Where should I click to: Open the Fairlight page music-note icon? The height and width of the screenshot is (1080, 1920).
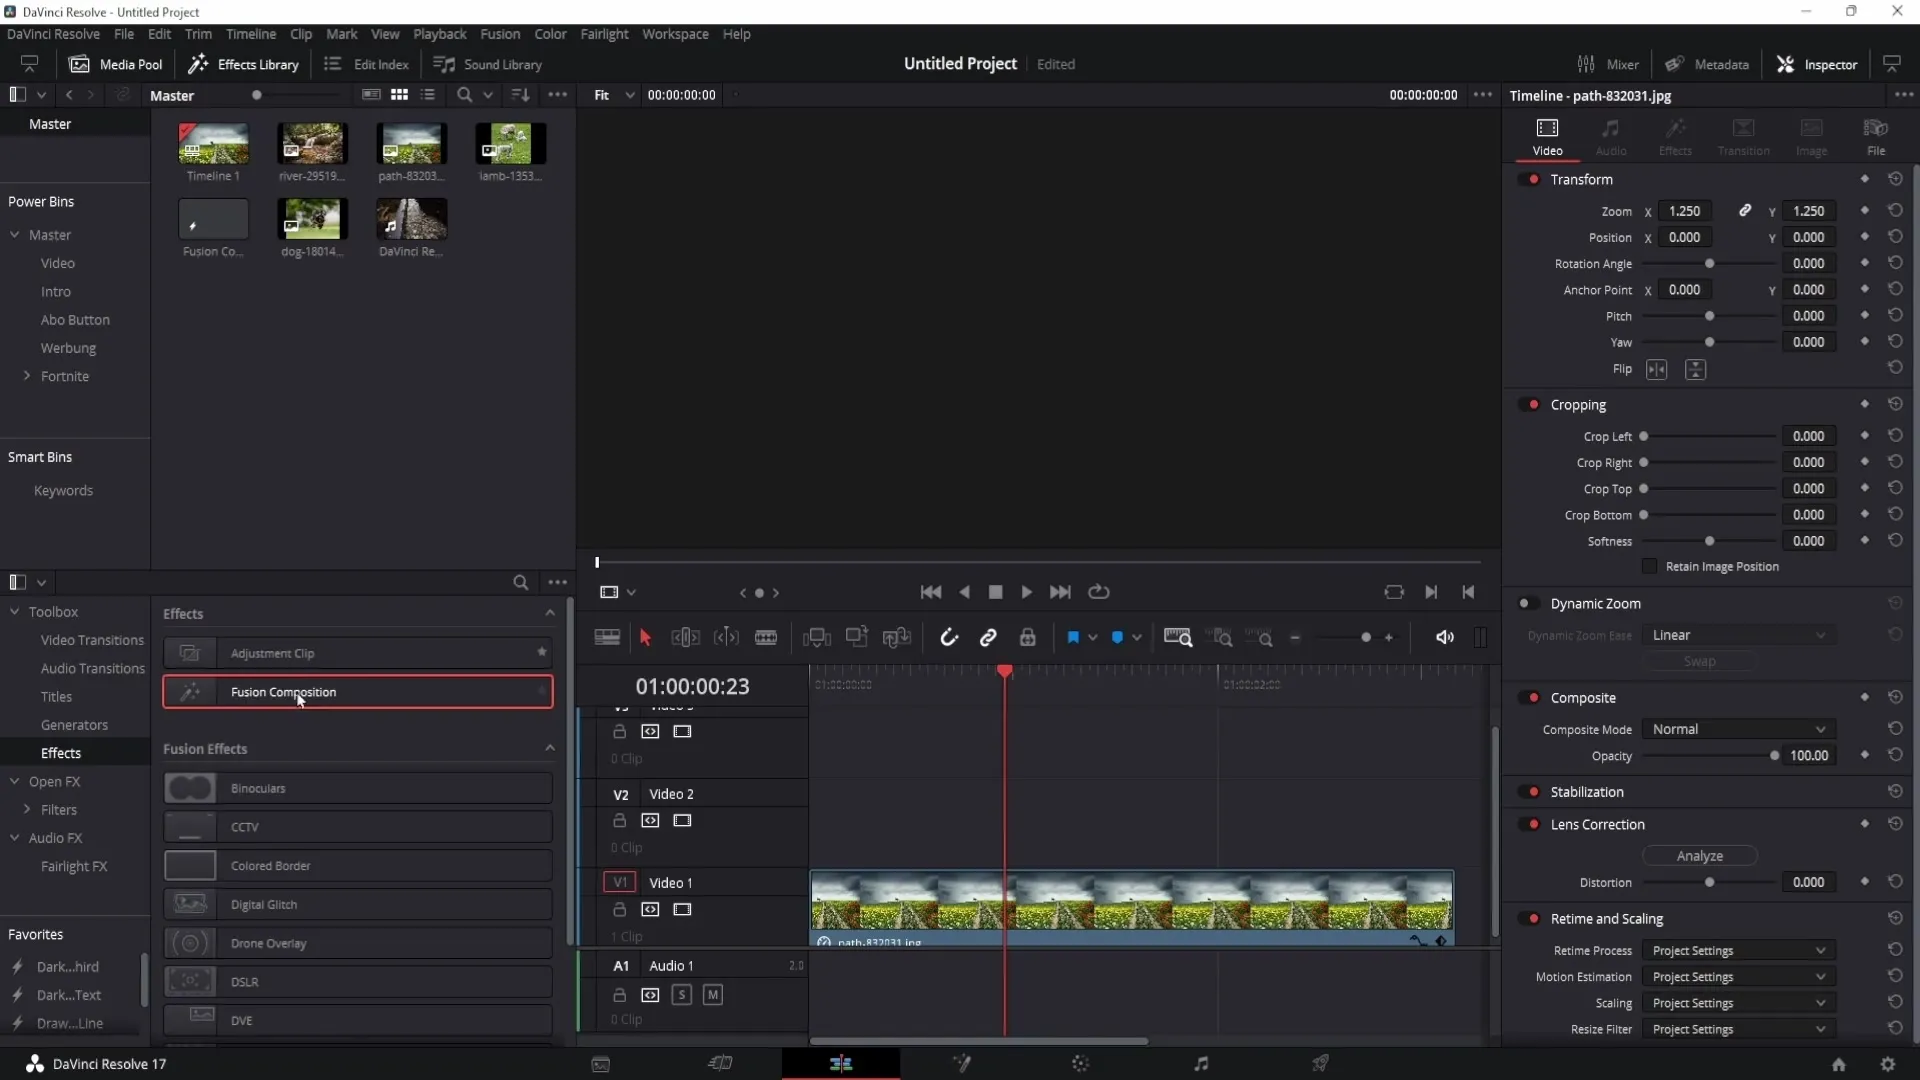(x=1201, y=1064)
